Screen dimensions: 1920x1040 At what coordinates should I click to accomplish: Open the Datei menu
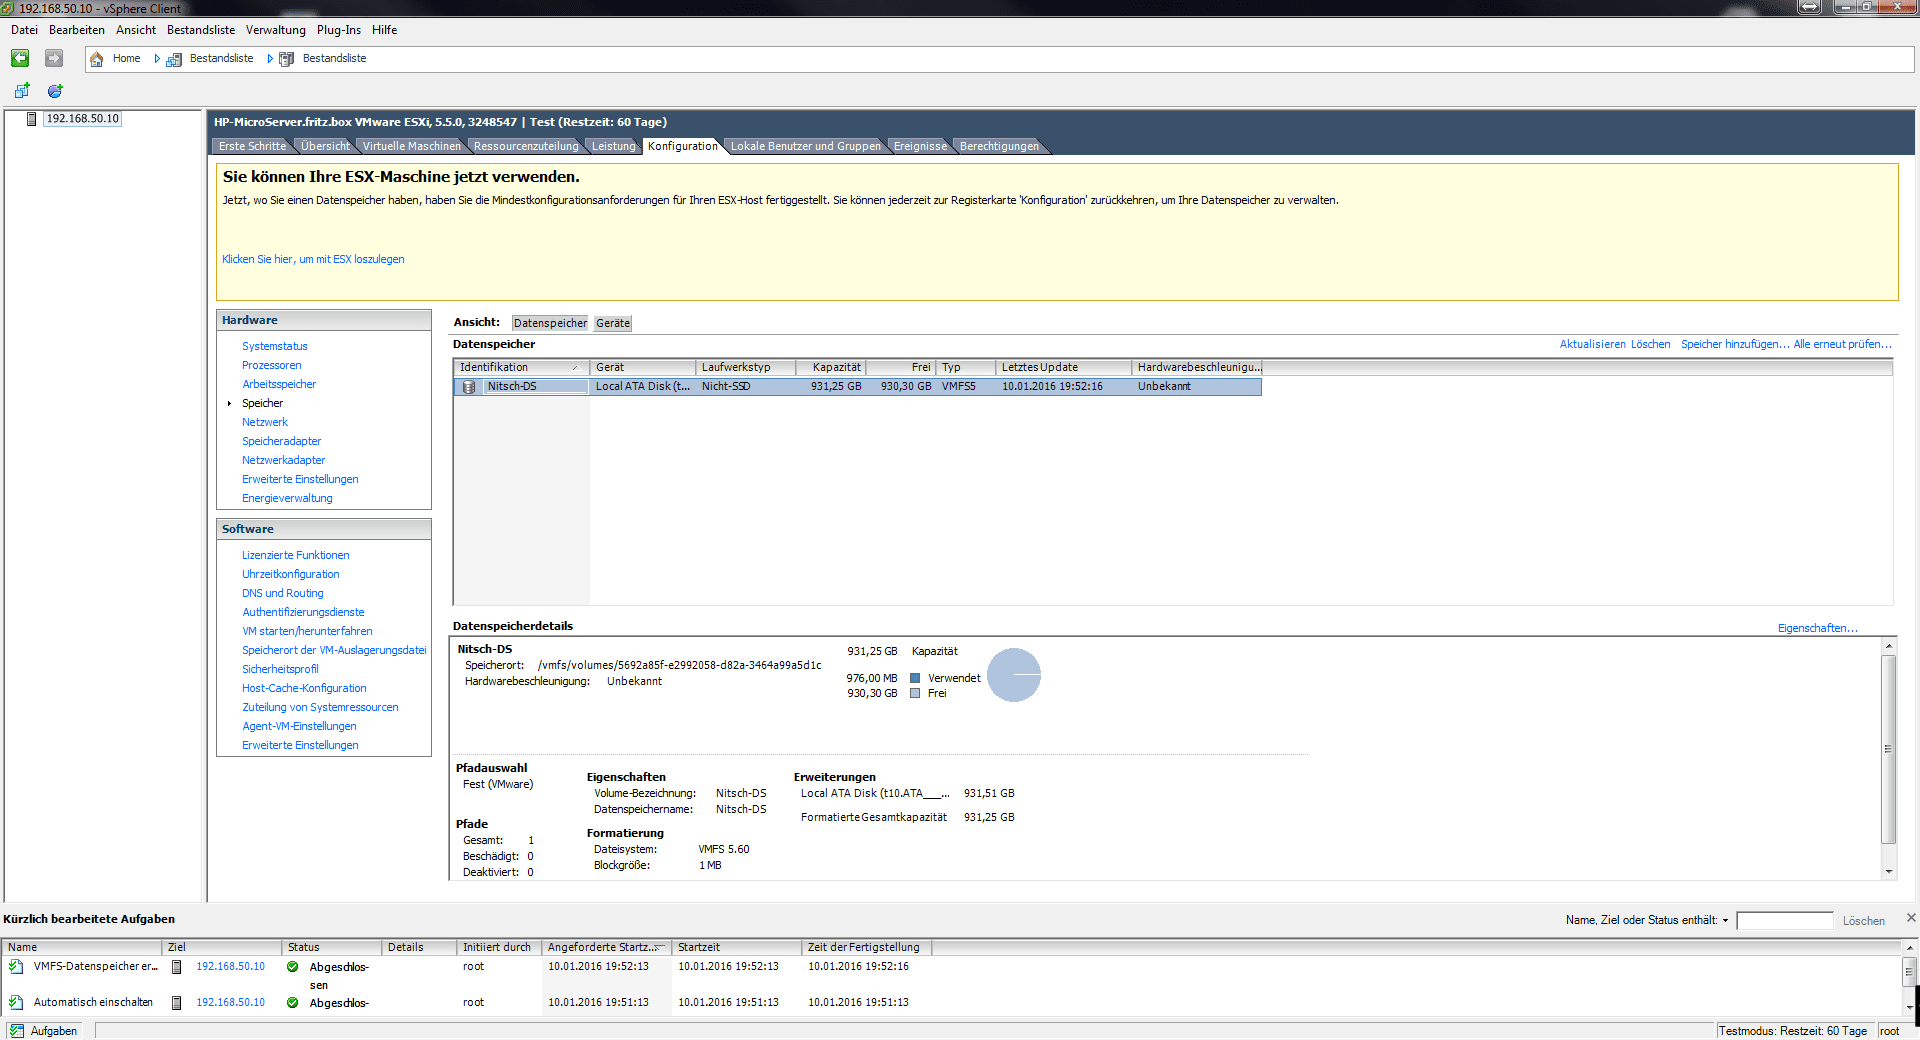[24, 30]
